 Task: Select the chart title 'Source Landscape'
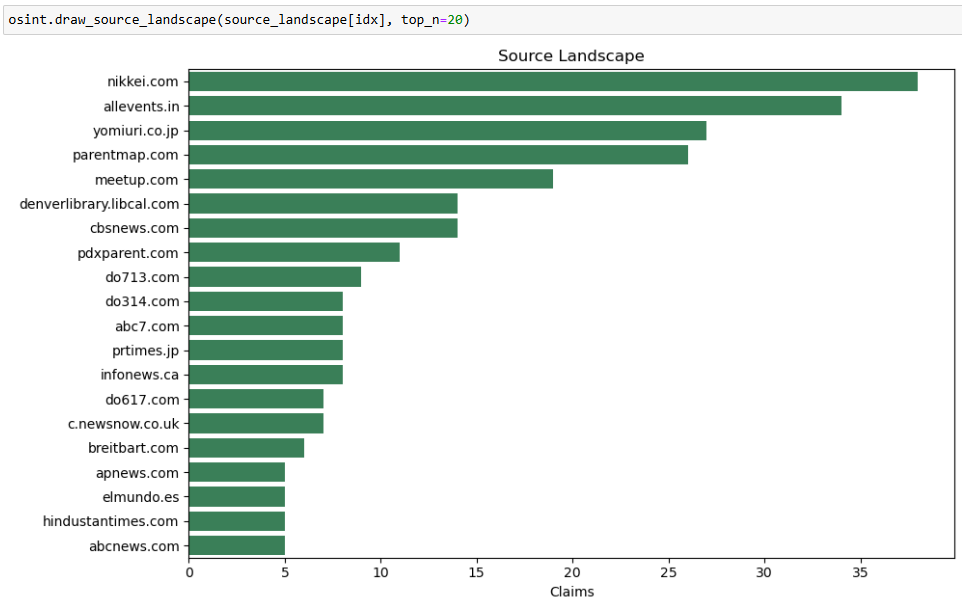571,56
